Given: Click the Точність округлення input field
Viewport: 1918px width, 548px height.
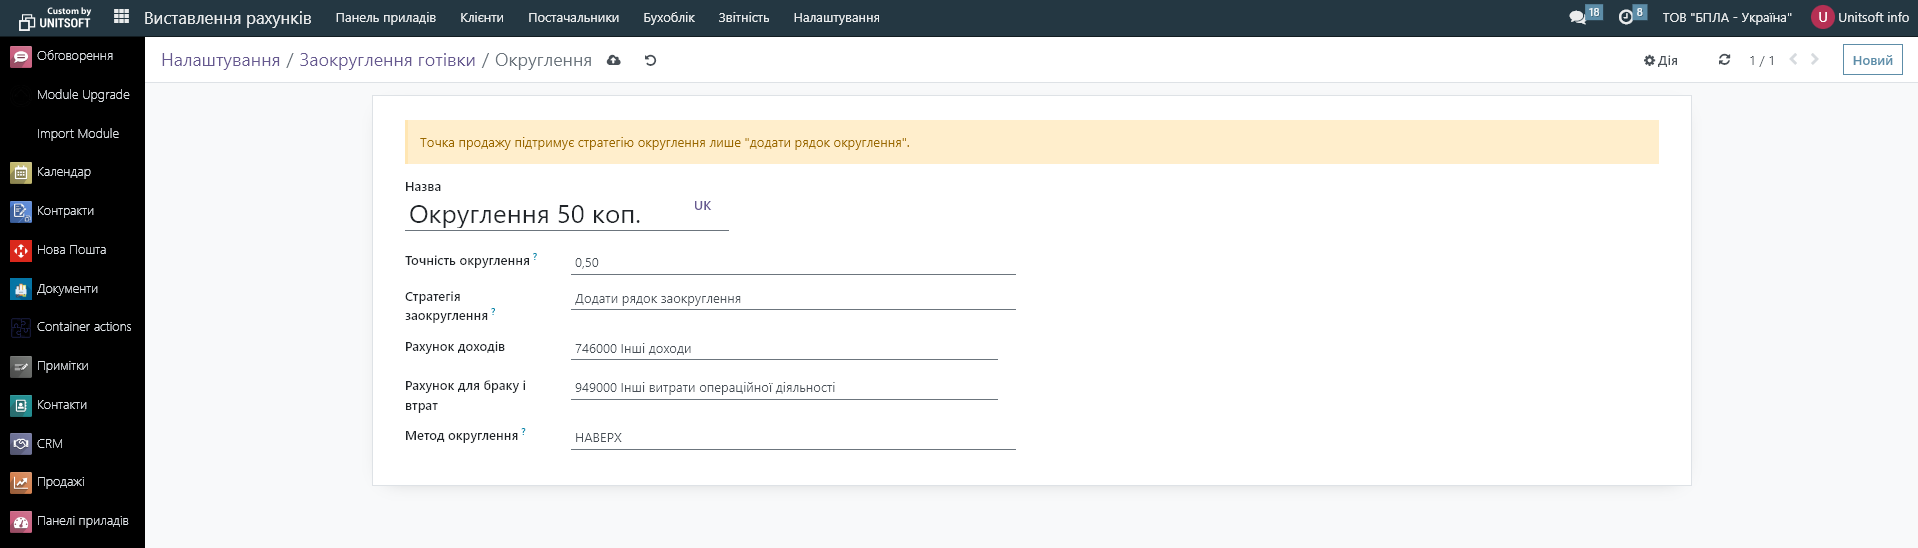Looking at the screenshot, I should [x=792, y=263].
